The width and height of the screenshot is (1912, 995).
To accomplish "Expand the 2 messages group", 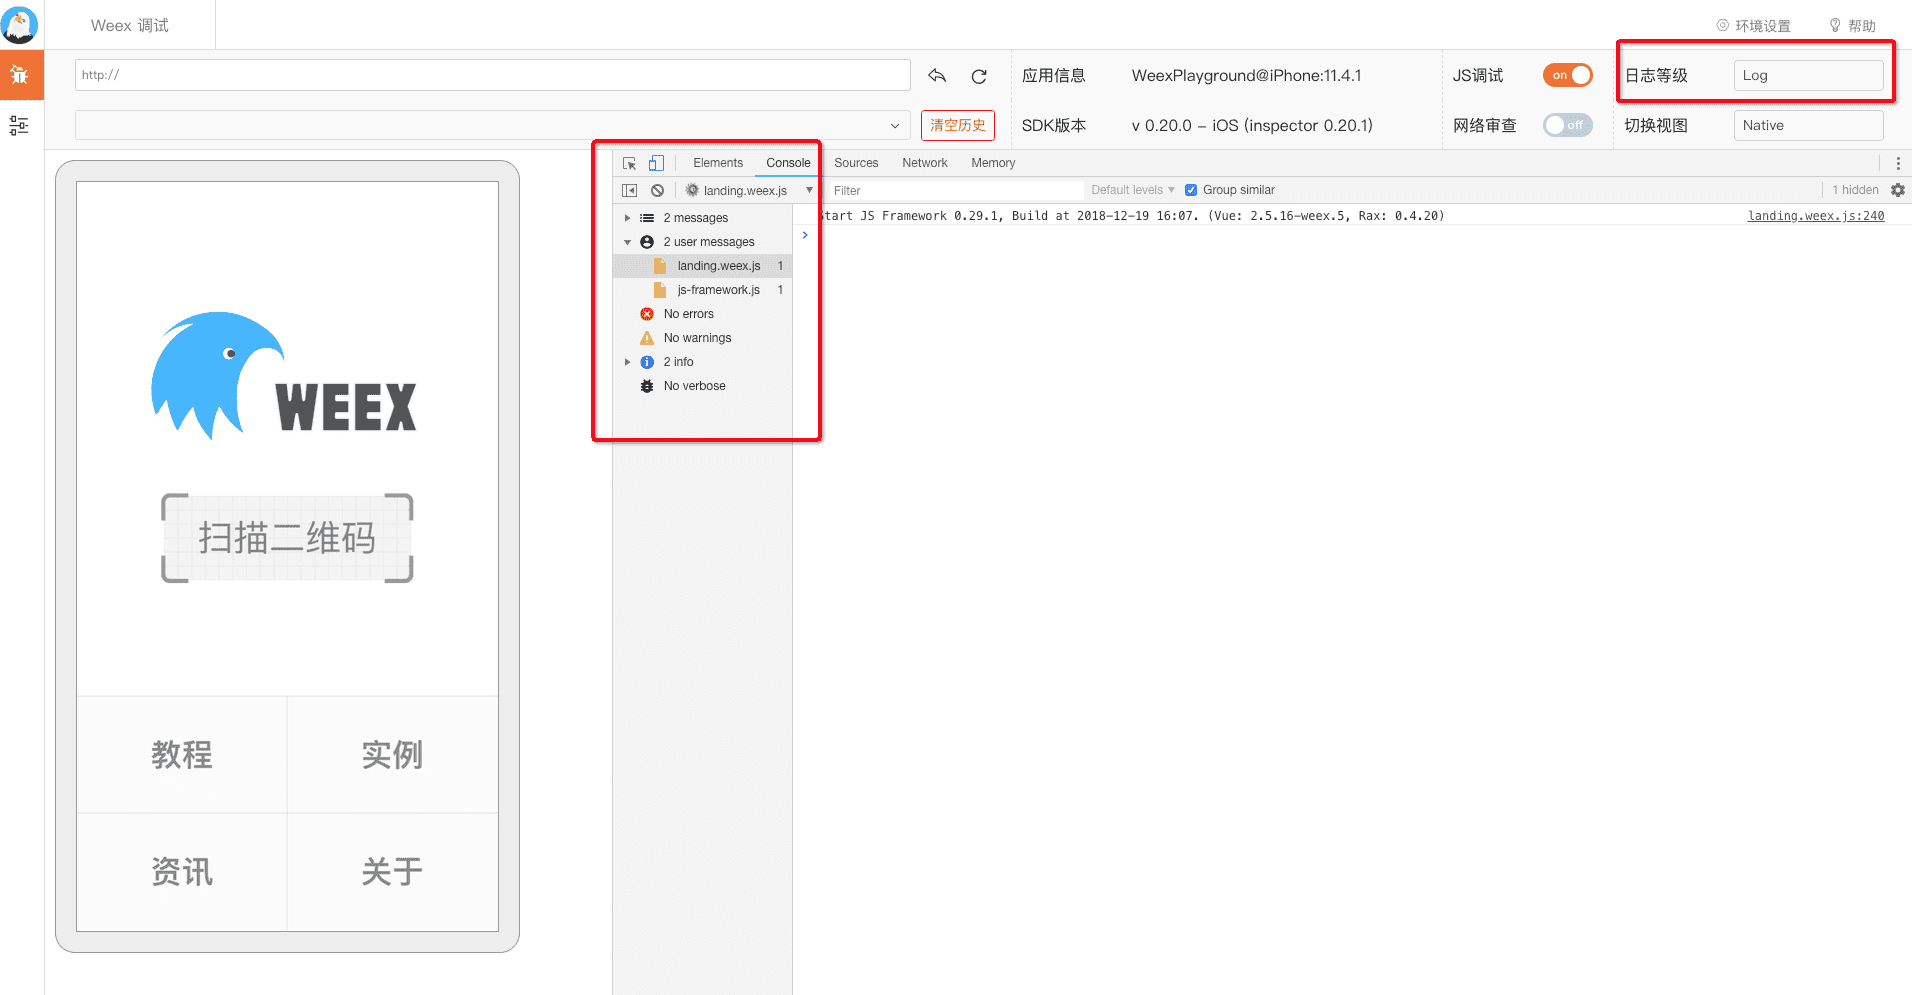I will 627,218.
